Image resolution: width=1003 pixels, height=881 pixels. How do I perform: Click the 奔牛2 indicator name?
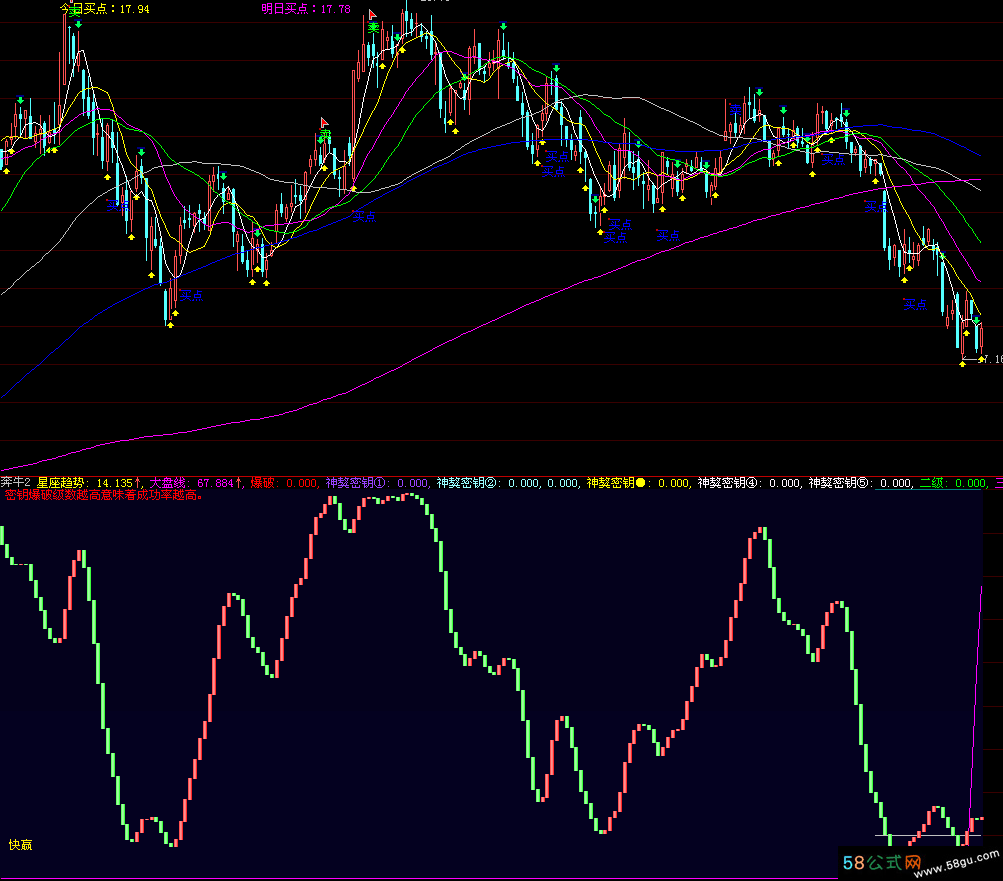pos(16,483)
